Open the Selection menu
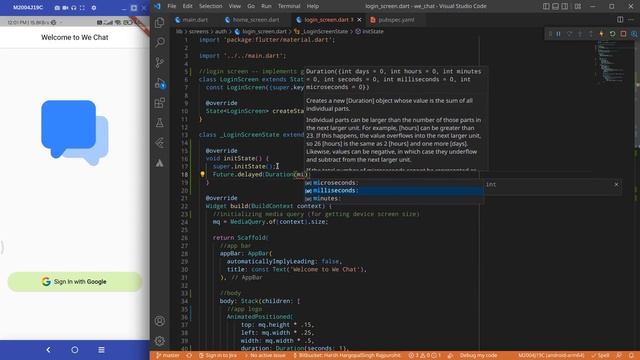The height and width of the screenshot is (360, 640). [x=211, y=6]
